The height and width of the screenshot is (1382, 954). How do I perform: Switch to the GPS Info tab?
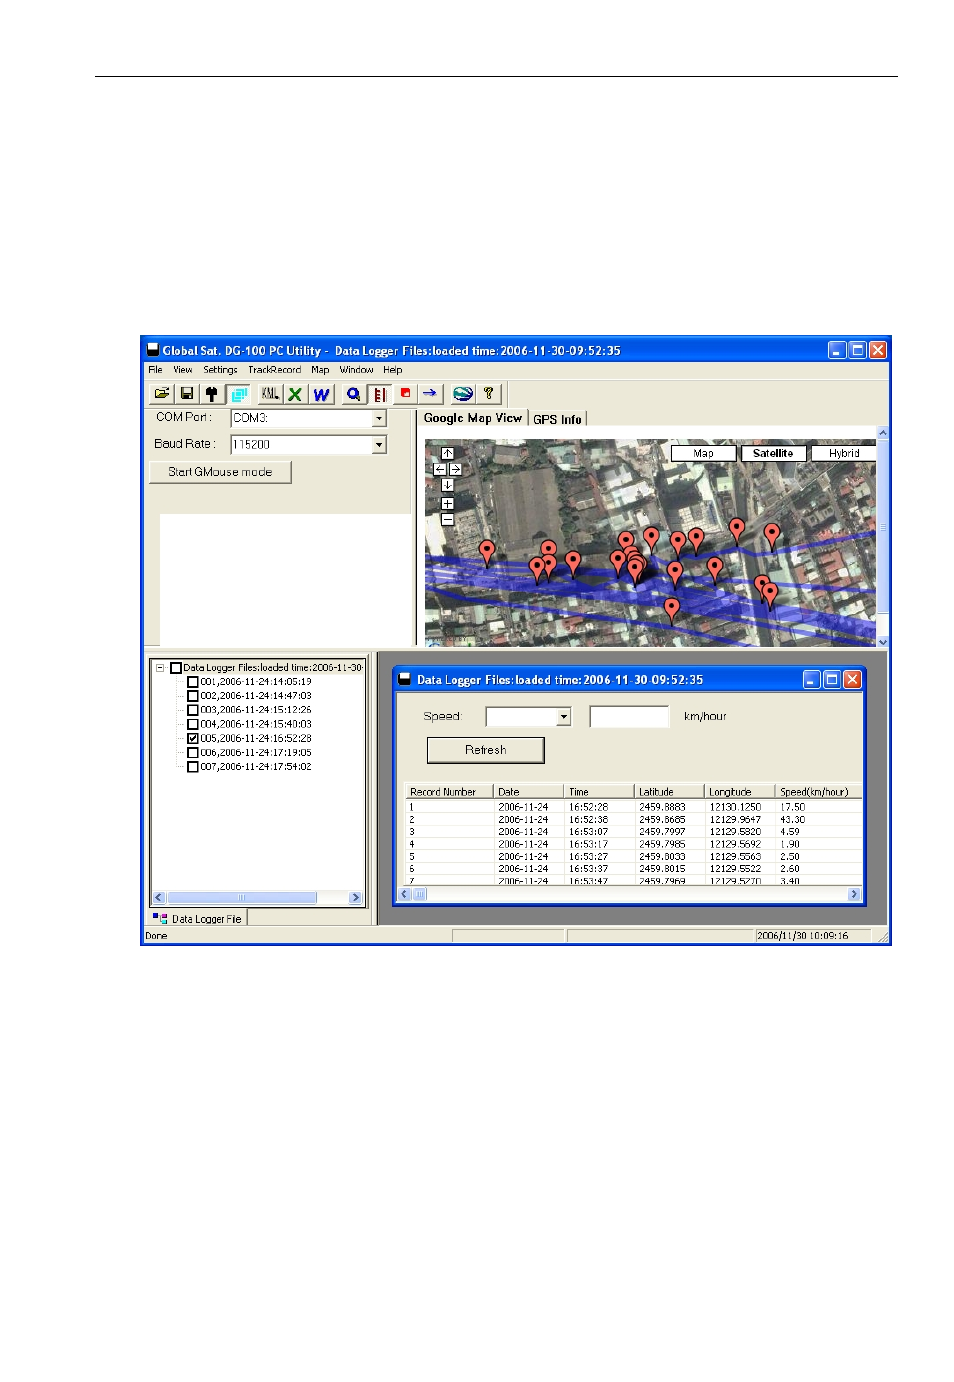point(557,419)
